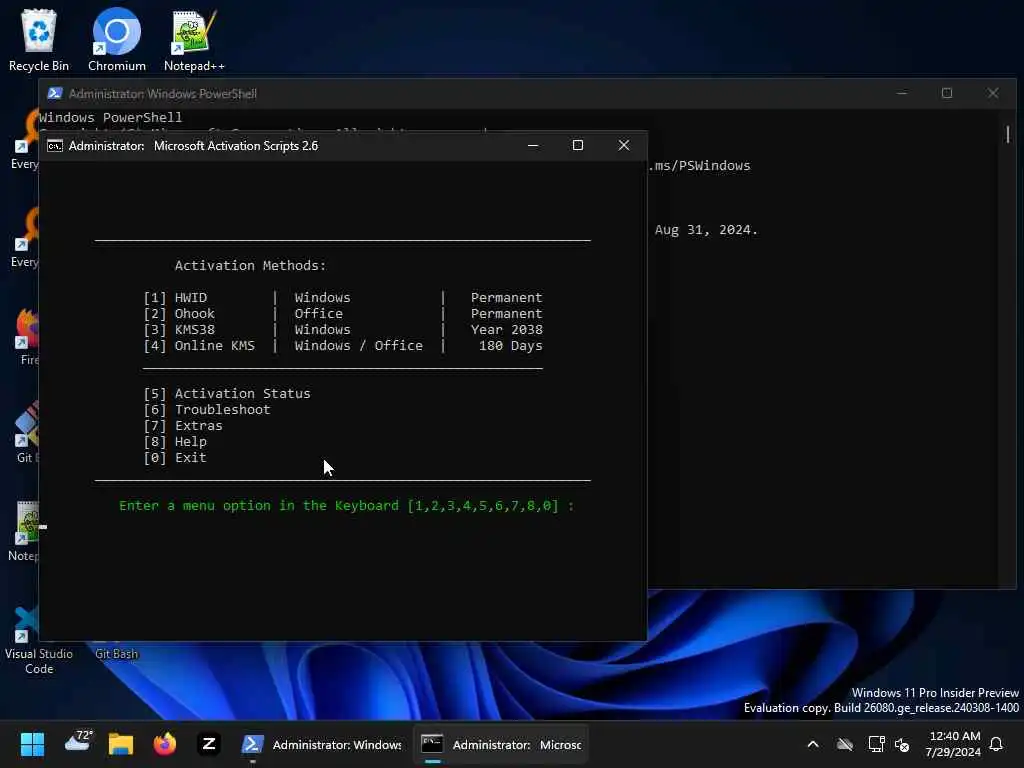Screen dimensions: 1024x768
Task: Click the '[4] Online KMS' menu line
Action: (x=343, y=345)
